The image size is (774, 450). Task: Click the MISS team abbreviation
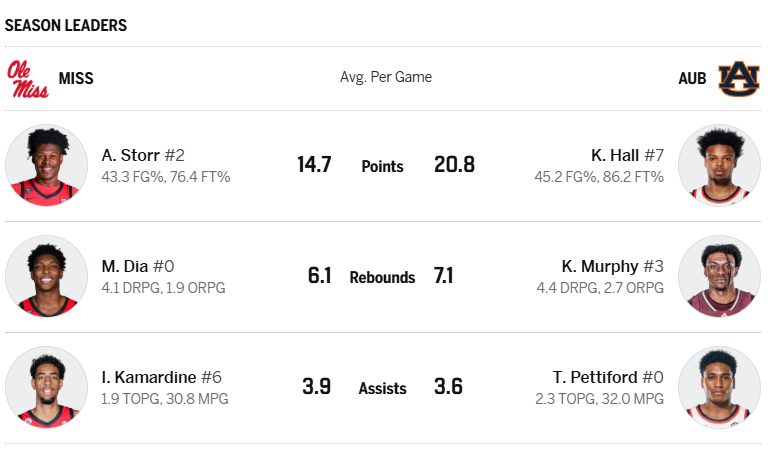point(76,78)
